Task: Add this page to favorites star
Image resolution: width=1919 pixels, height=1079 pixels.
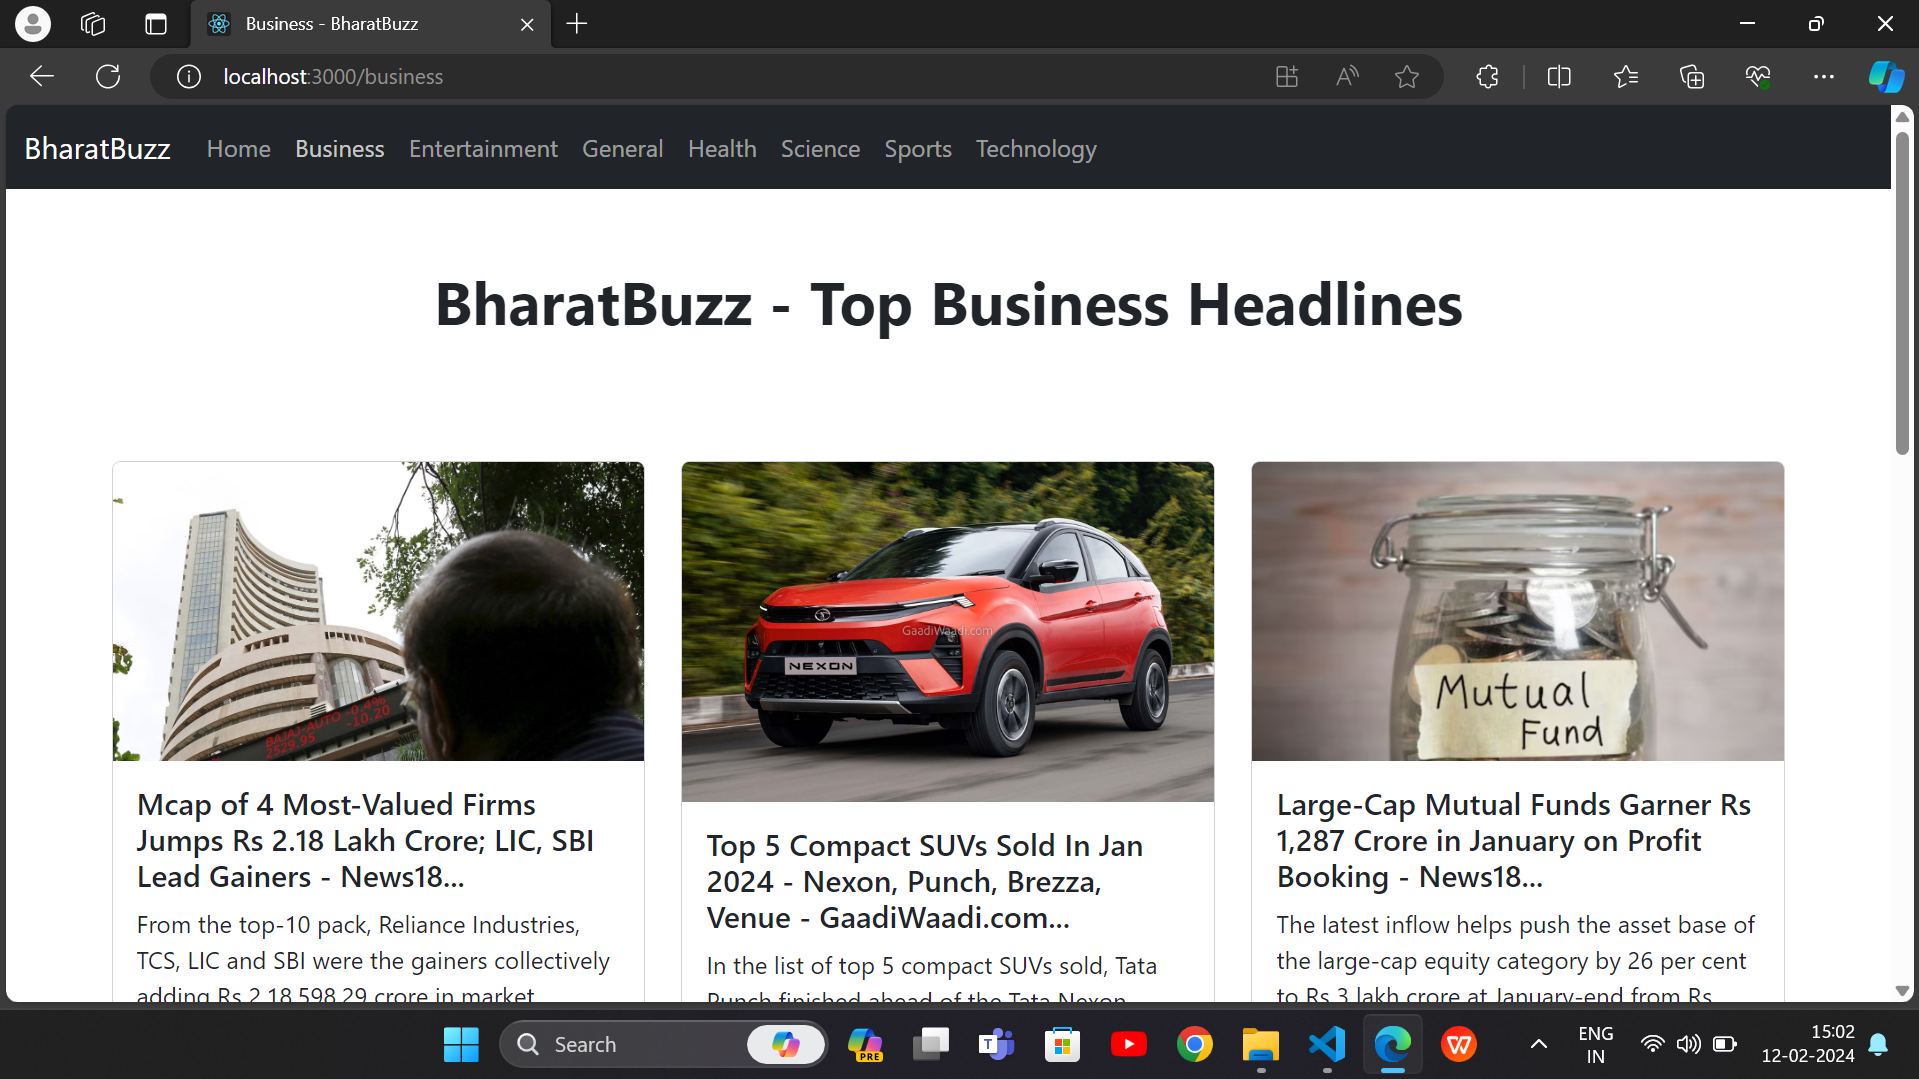Action: [x=1407, y=77]
